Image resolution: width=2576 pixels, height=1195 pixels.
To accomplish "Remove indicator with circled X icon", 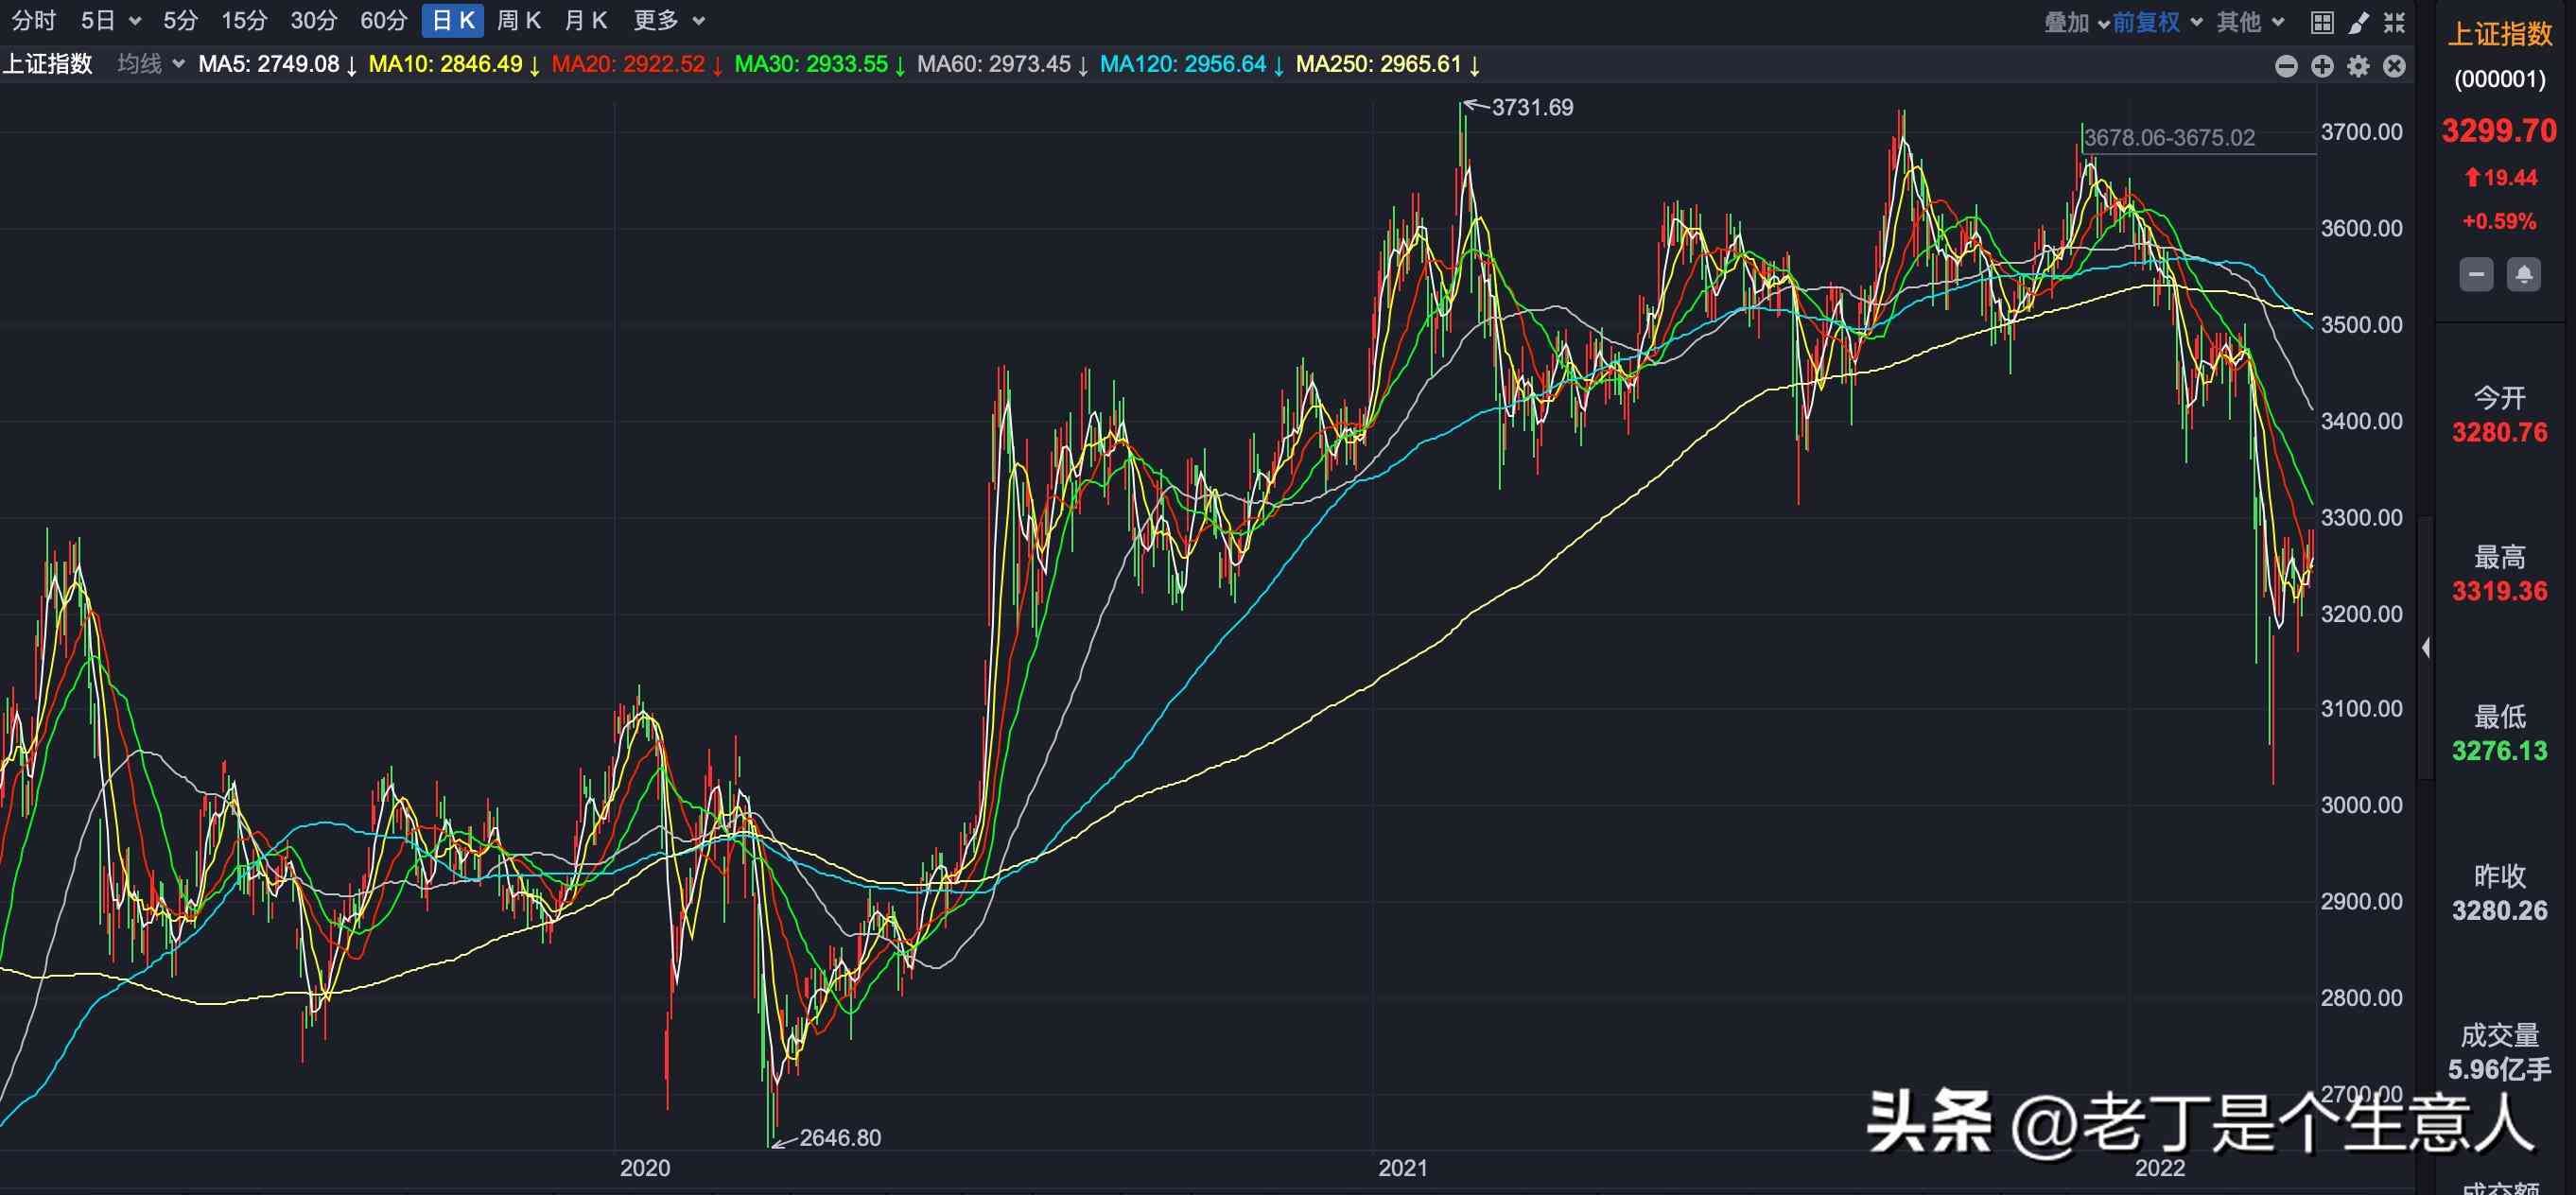I will tap(2394, 66).
